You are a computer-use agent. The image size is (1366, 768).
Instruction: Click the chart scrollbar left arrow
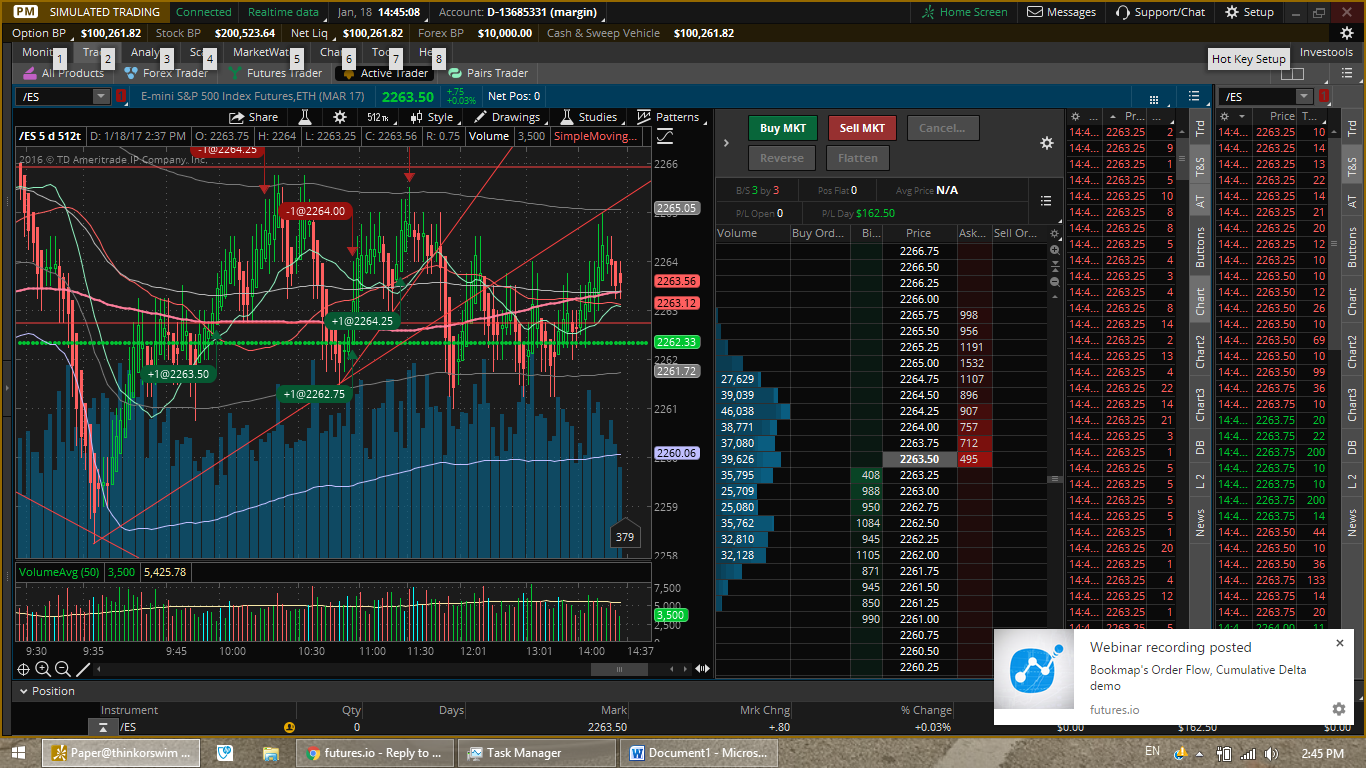pyautogui.click(x=98, y=669)
